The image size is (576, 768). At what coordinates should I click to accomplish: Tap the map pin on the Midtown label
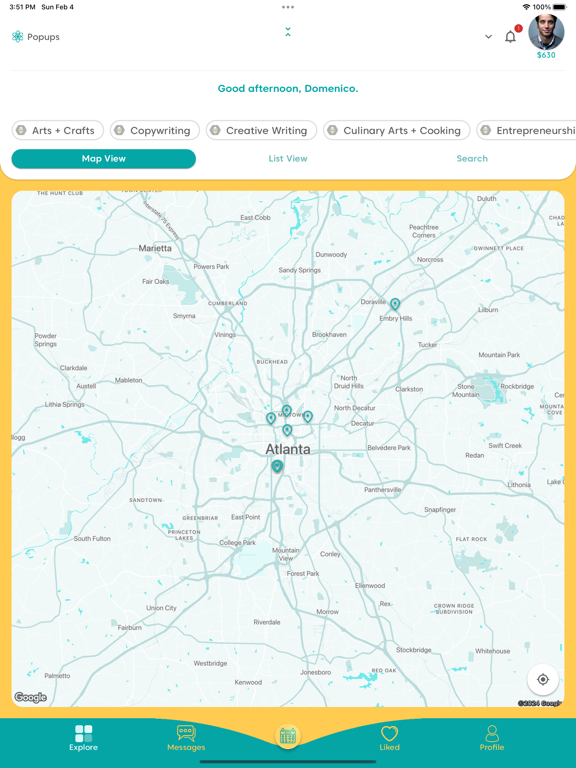click(x=287, y=411)
